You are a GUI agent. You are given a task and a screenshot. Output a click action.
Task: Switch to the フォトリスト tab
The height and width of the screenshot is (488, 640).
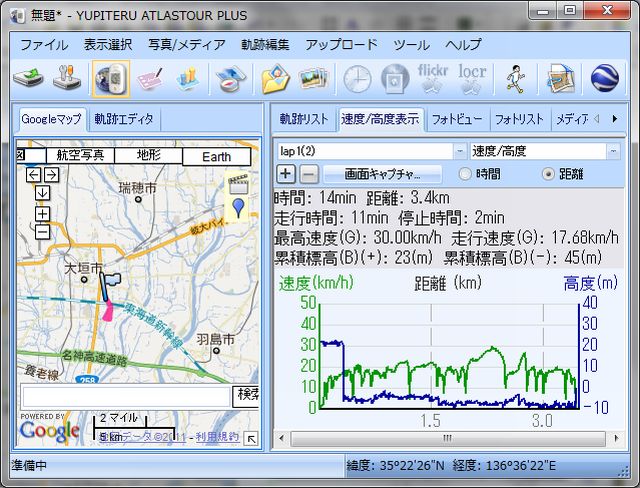(520, 119)
